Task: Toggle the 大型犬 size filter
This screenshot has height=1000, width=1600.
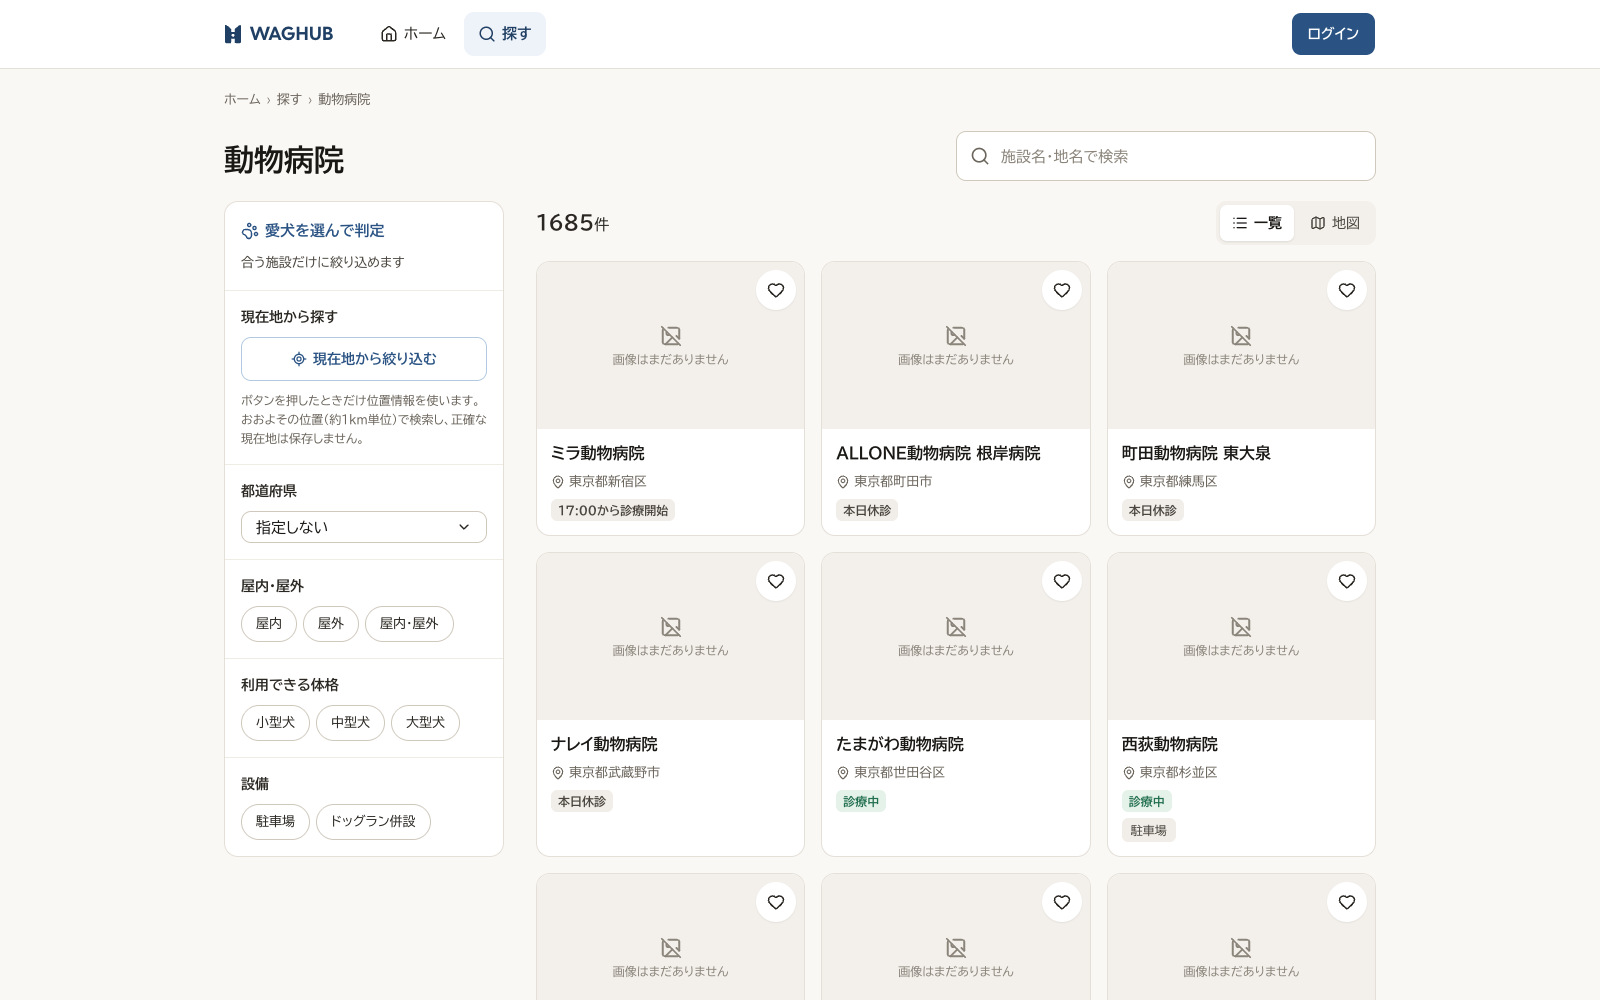Action: tap(425, 723)
